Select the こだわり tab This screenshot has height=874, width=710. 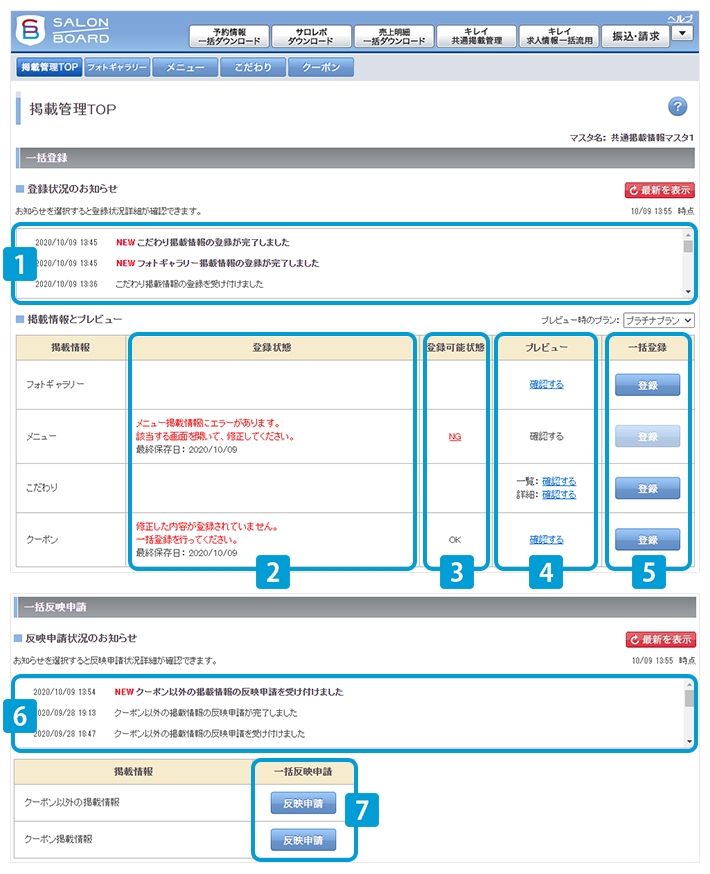252,68
